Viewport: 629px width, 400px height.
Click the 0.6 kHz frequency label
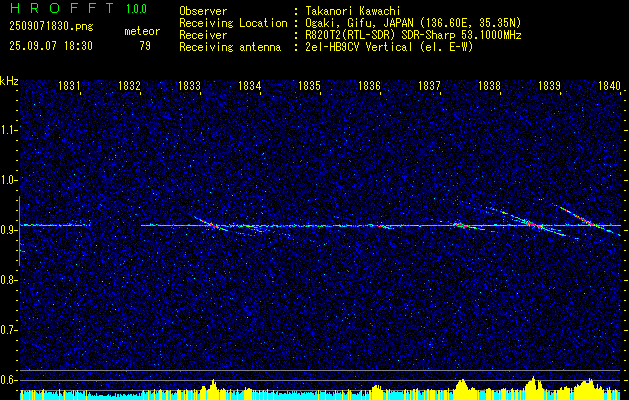pyautogui.click(x=8, y=380)
